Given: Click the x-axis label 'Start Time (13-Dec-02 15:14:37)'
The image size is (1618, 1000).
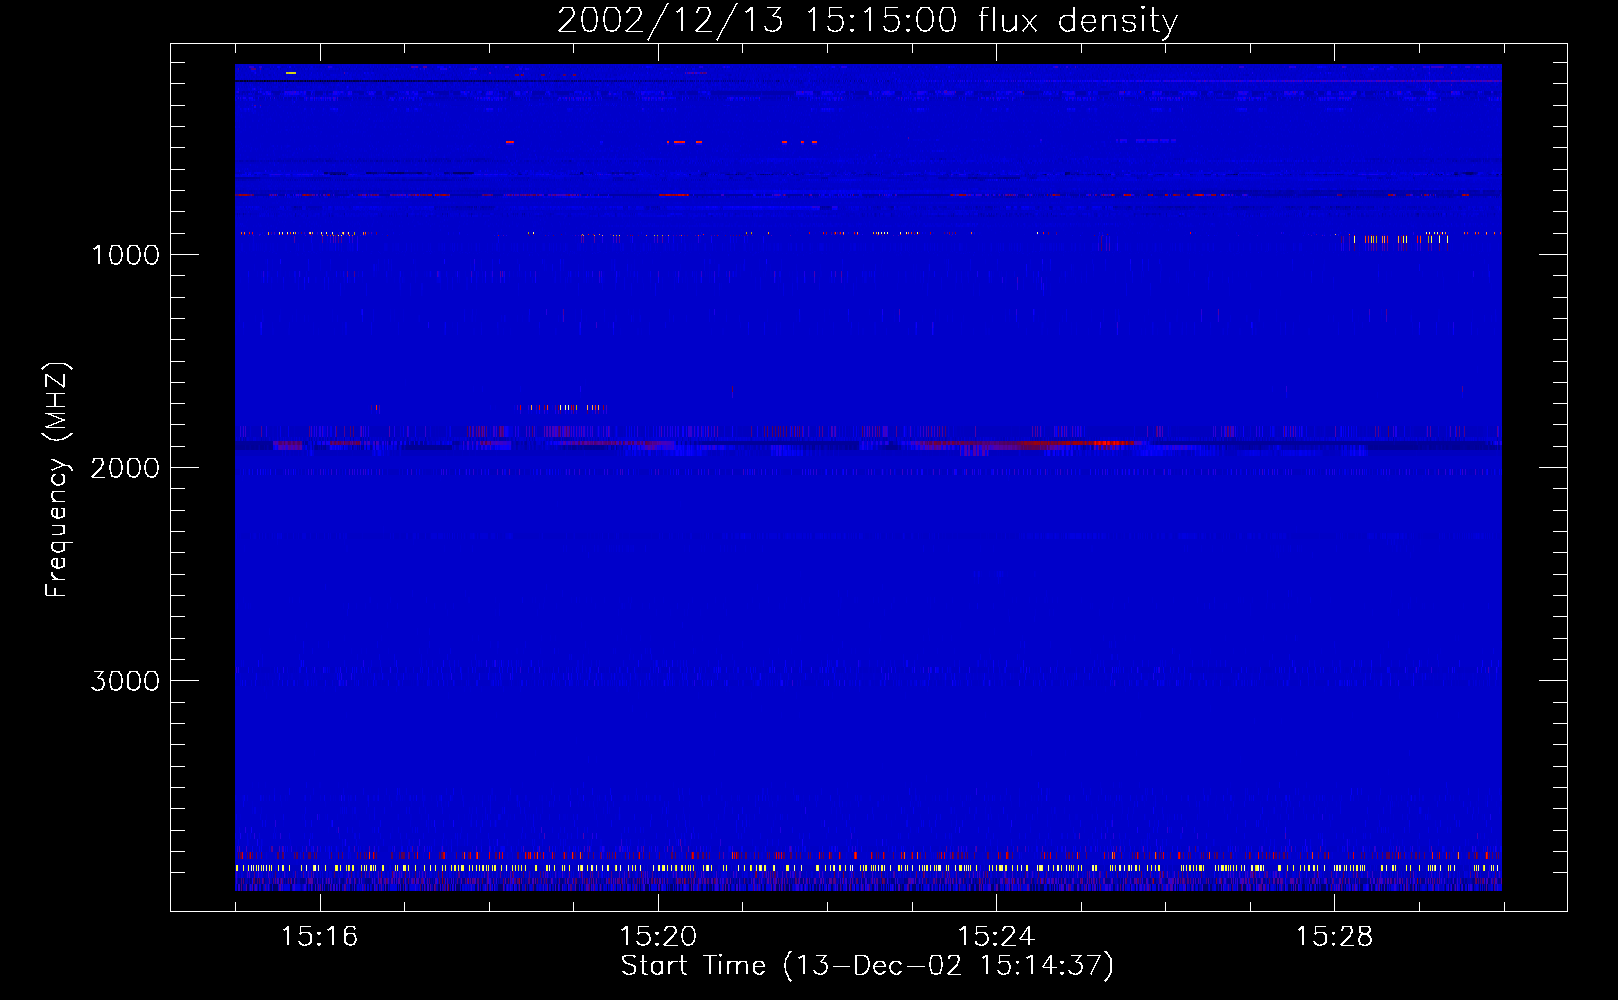Looking at the screenshot, I should click(867, 966).
